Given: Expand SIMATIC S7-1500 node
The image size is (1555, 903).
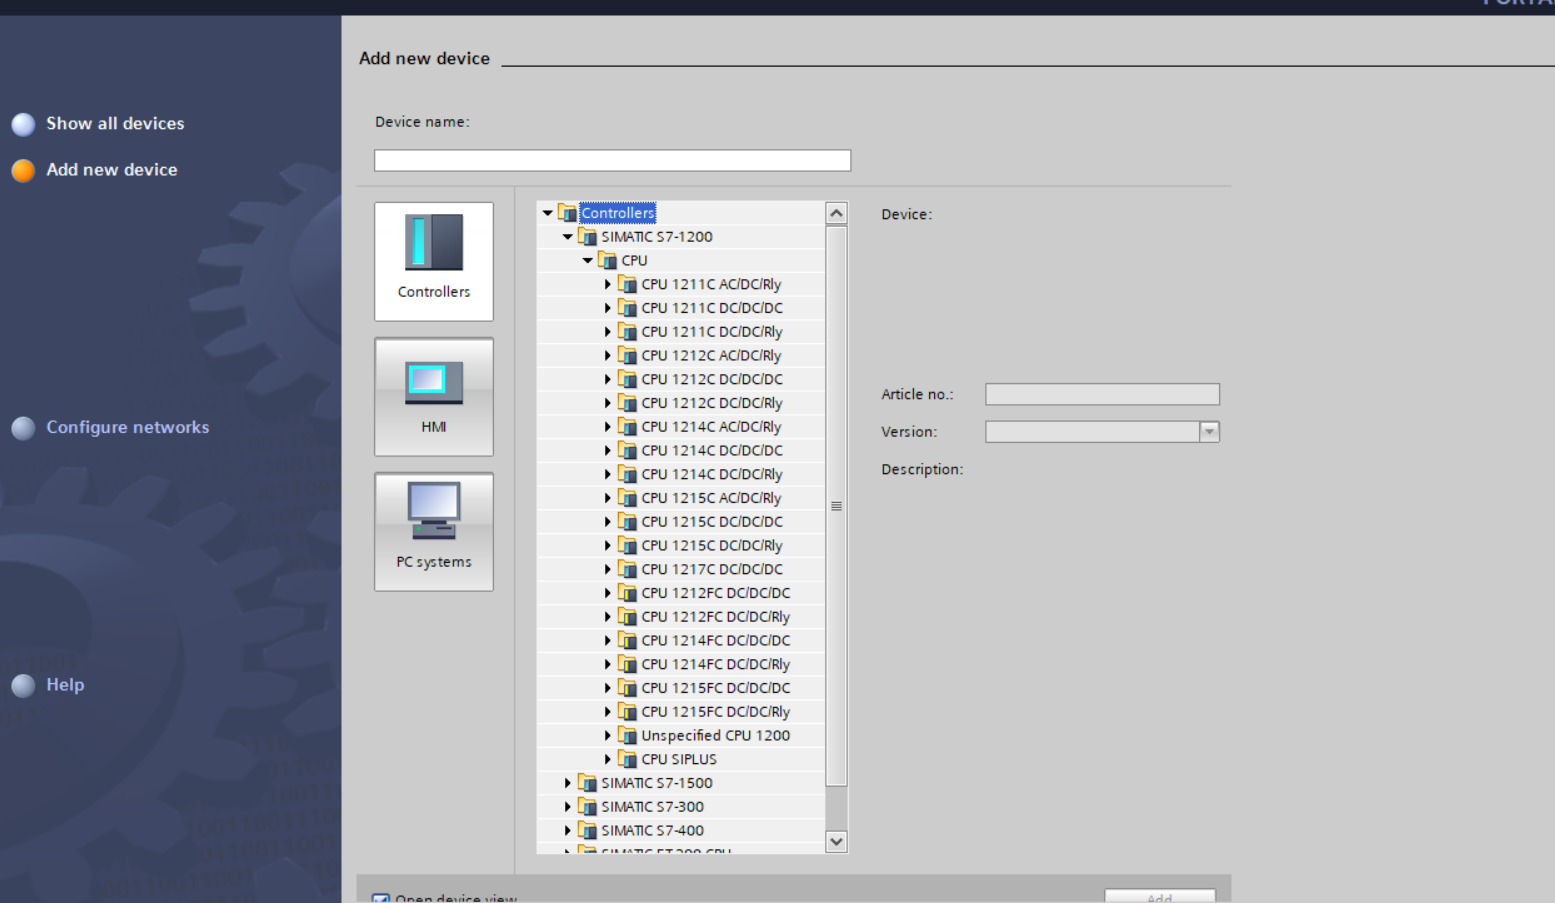Looking at the screenshot, I should pos(567,783).
